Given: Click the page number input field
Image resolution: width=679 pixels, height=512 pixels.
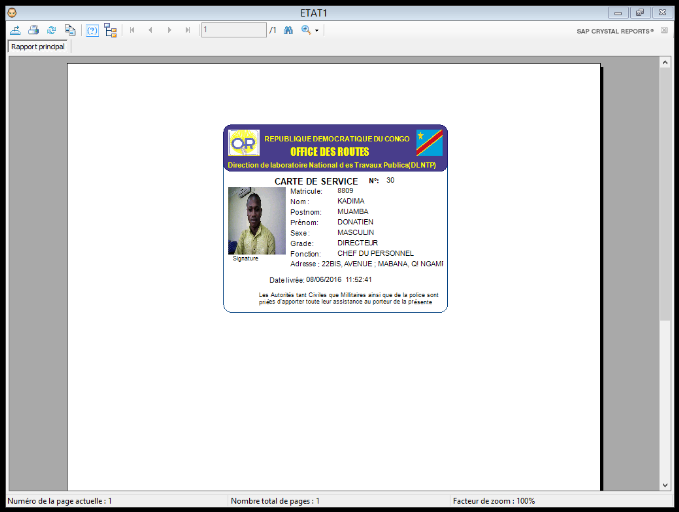Looking at the screenshot, I should 233,30.
